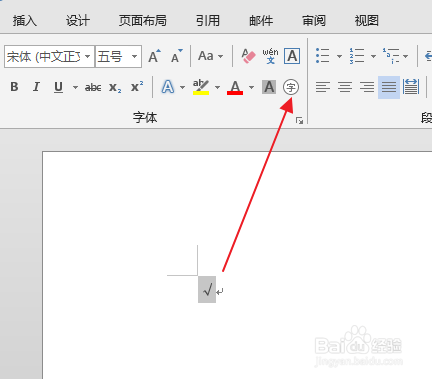
Task: Open highlight color dropdown arrow
Action: pos(217,87)
